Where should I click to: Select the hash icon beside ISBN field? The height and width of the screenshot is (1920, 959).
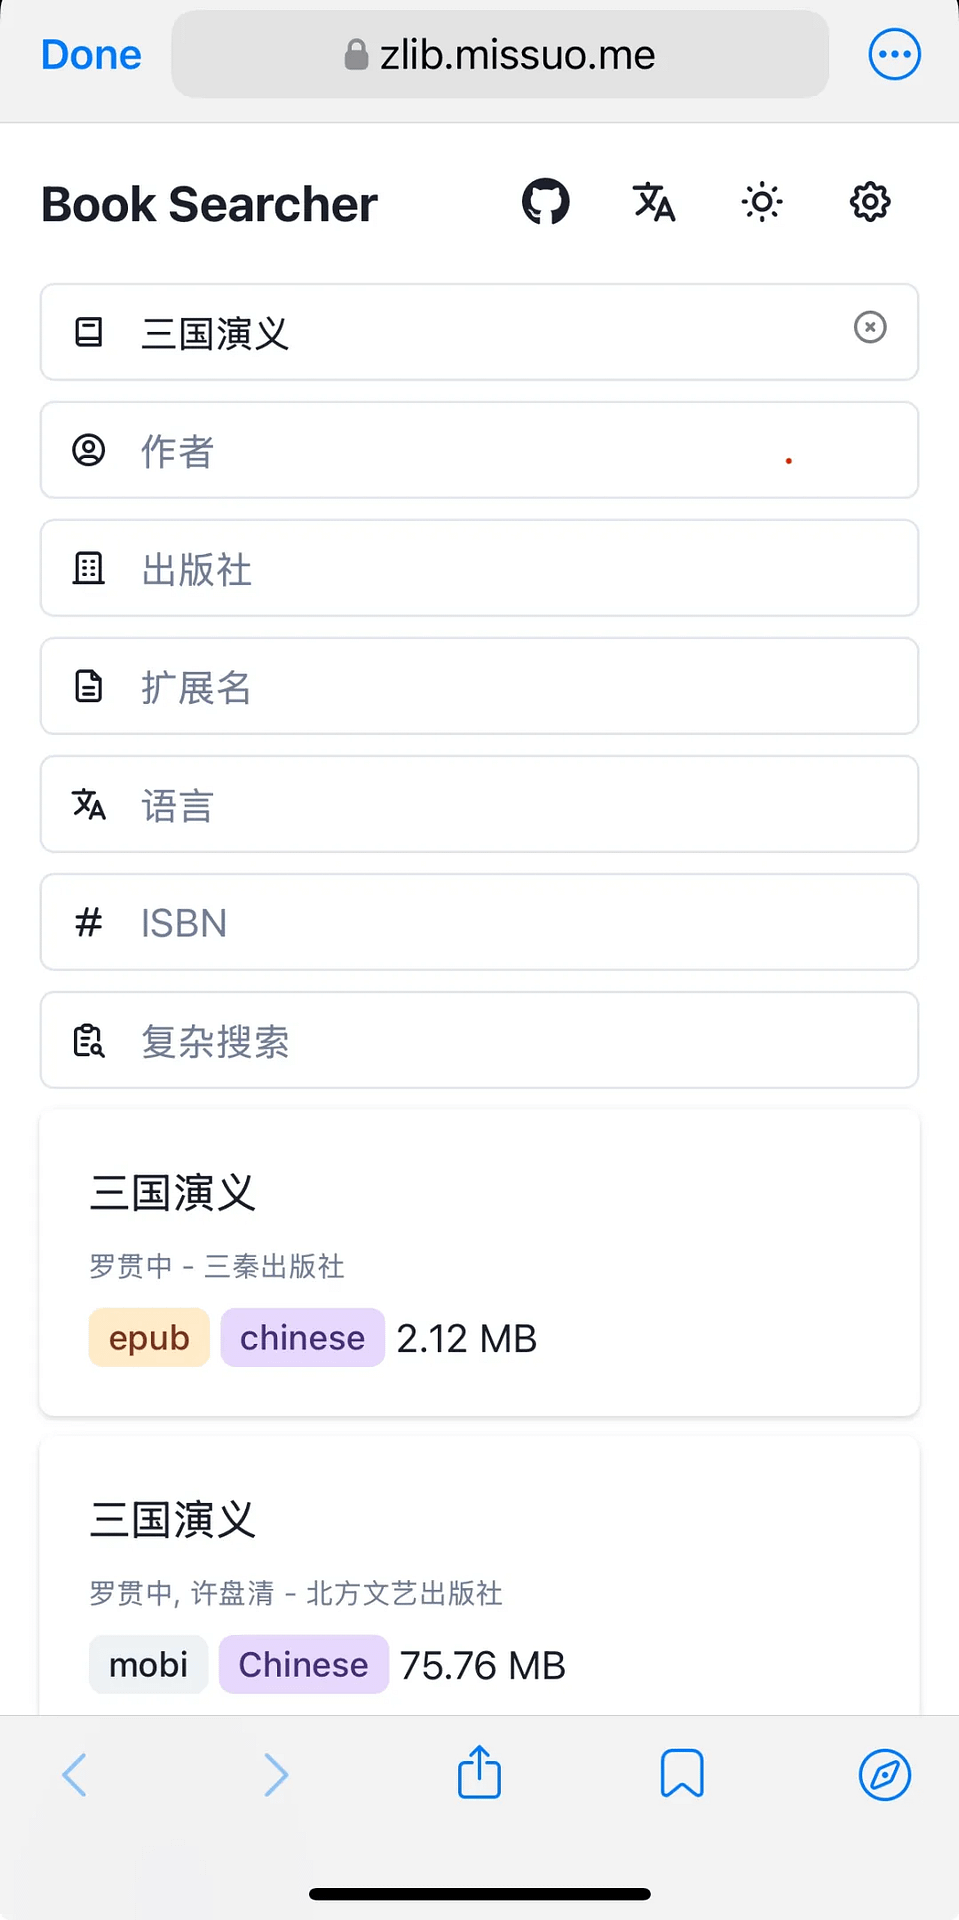point(89,922)
